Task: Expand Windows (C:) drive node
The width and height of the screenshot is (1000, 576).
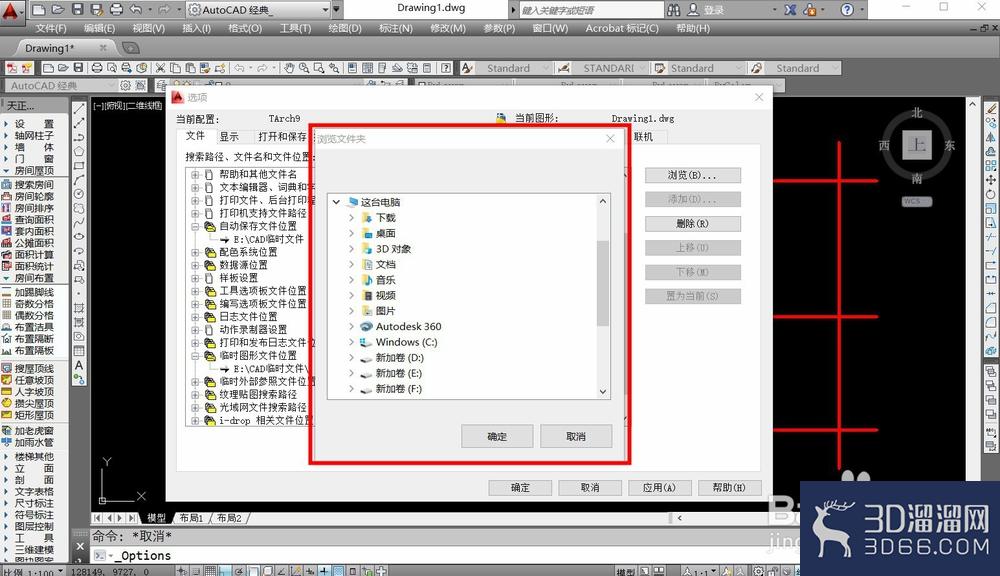Action: pyautogui.click(x=351, y=342)
